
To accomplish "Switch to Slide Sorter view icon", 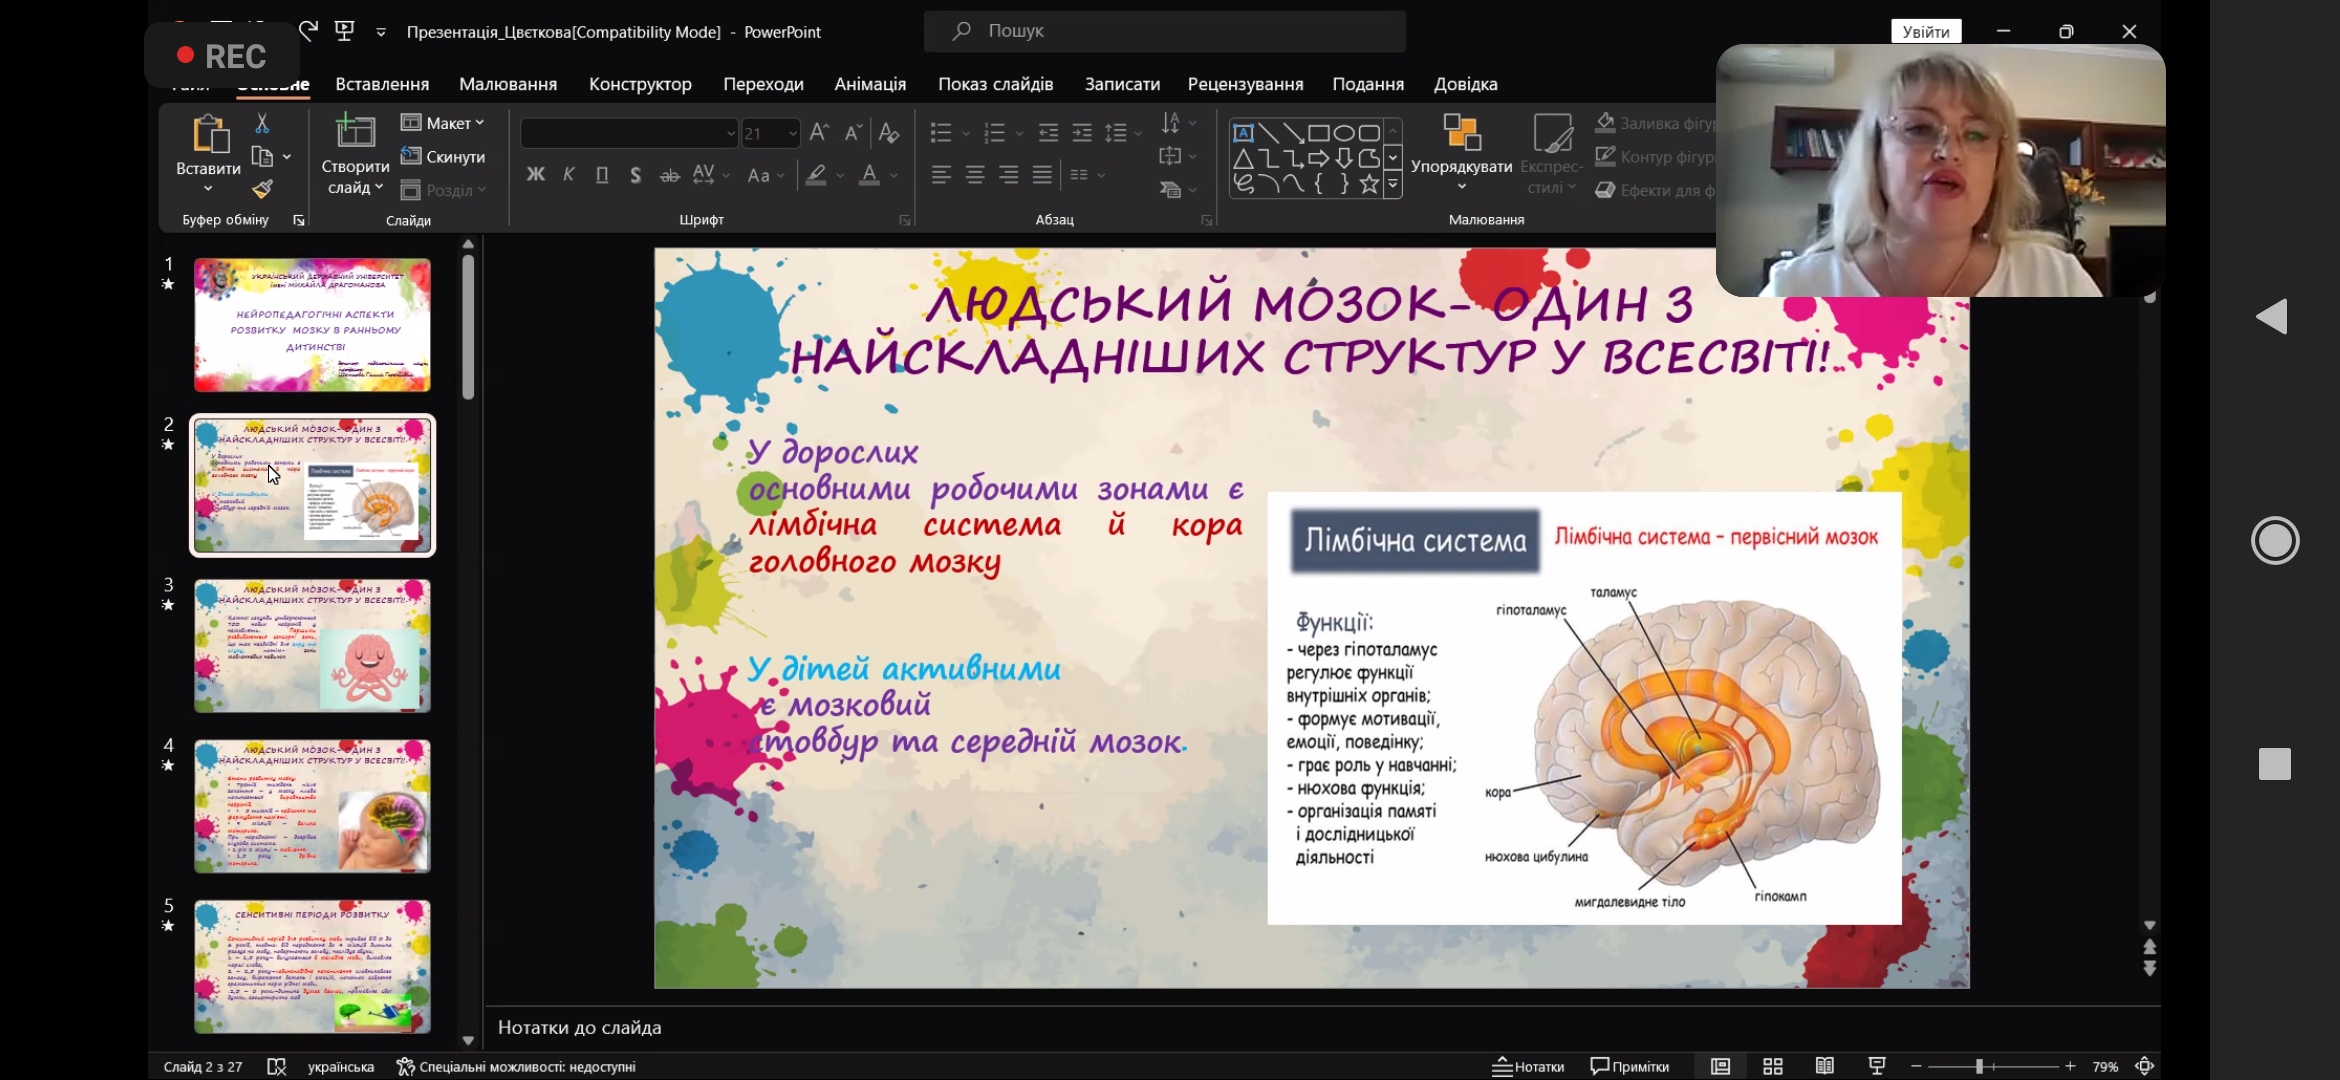I will point(1773,1067).
